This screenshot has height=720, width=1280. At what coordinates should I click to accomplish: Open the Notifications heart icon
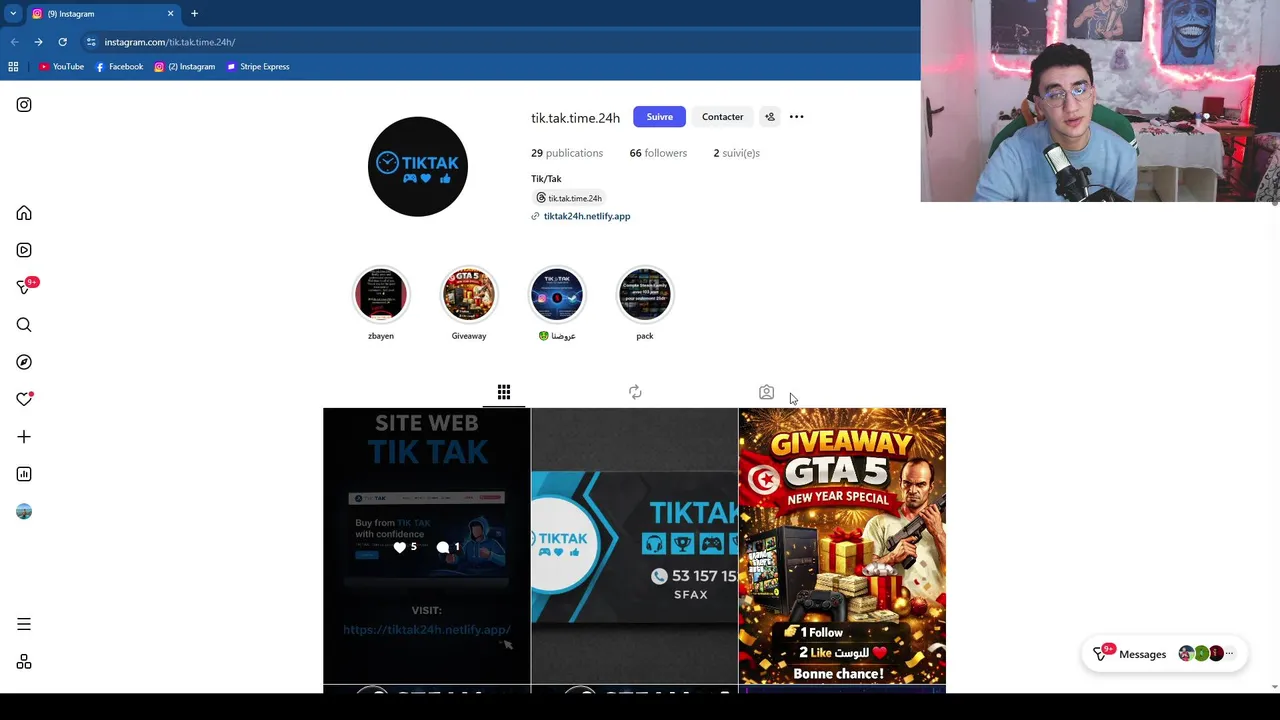click(24, 399)
